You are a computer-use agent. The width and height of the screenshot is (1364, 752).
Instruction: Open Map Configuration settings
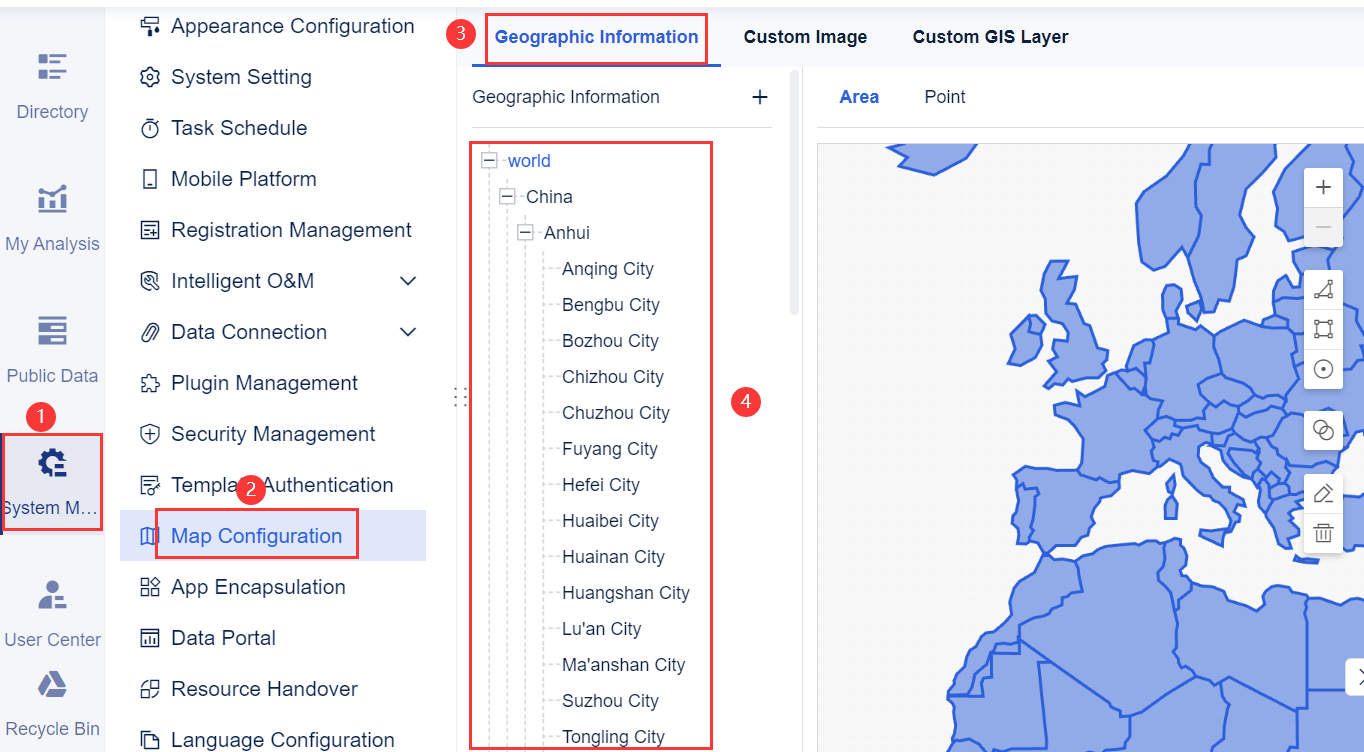(x=257, y=536)
